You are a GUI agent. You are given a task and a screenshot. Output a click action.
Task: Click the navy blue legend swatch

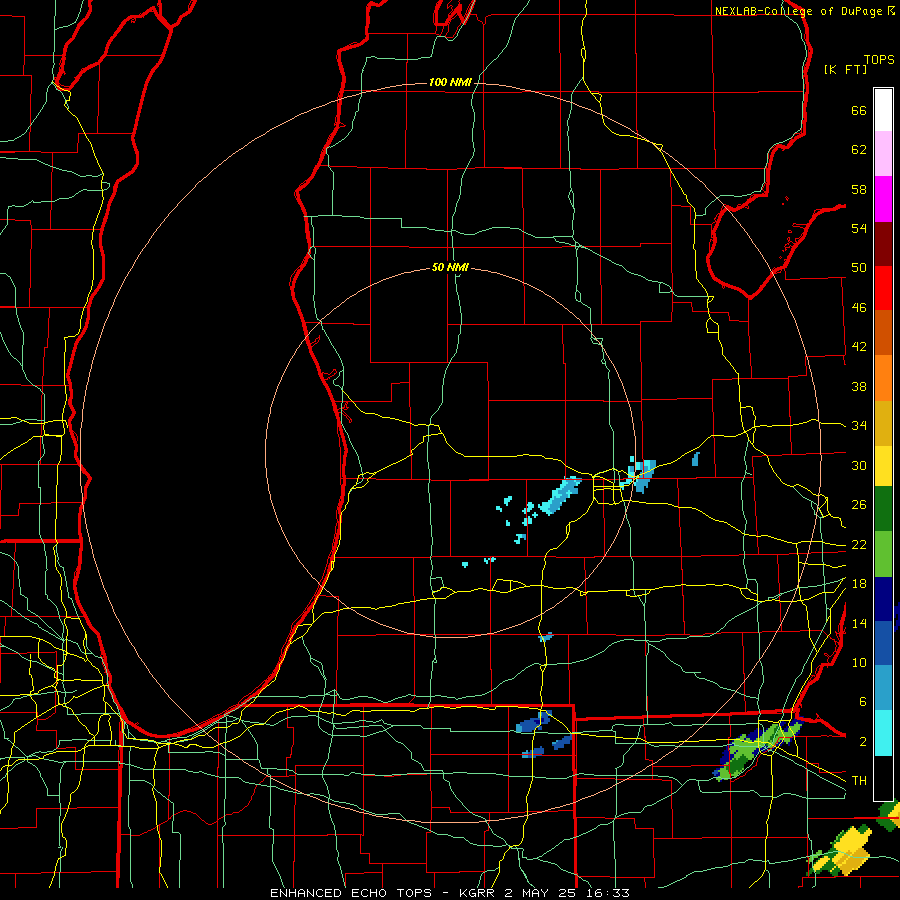click(883, 599)
